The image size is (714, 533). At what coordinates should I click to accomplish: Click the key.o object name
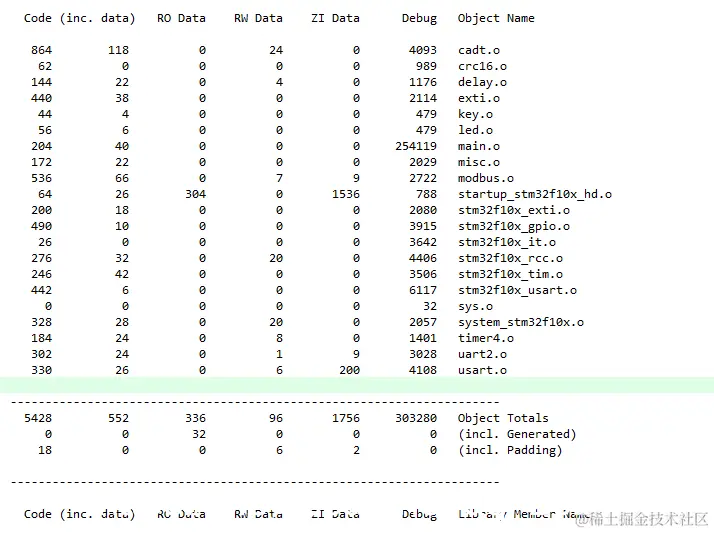475,114
